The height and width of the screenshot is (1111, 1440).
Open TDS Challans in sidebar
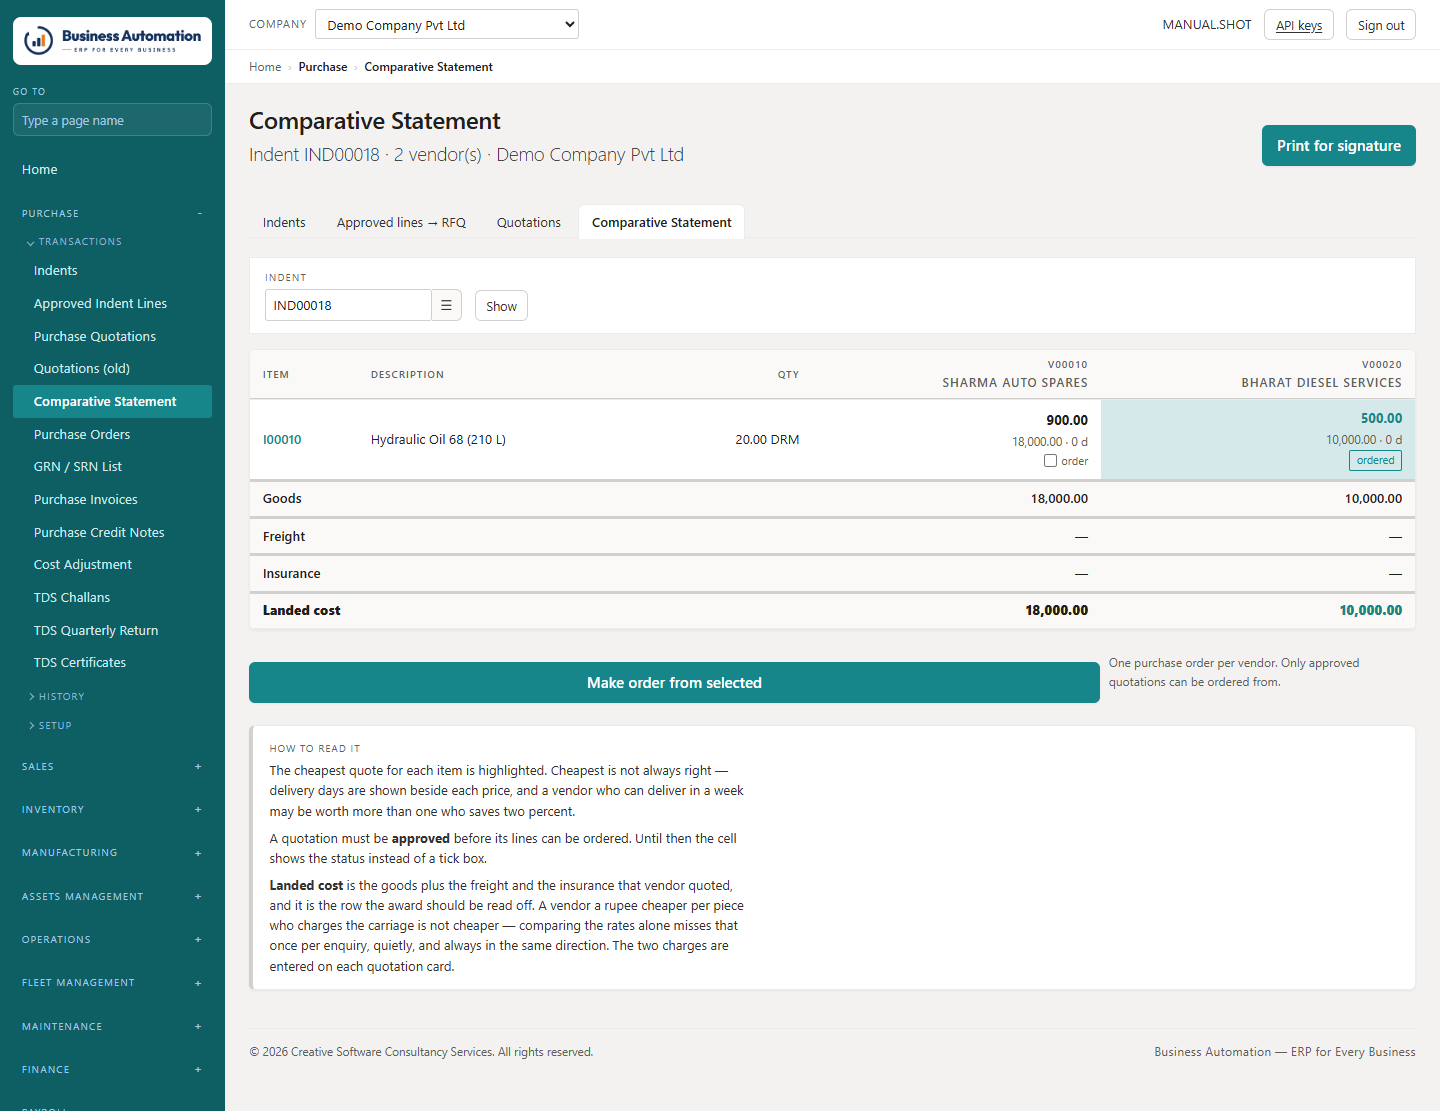coord(112,598)
